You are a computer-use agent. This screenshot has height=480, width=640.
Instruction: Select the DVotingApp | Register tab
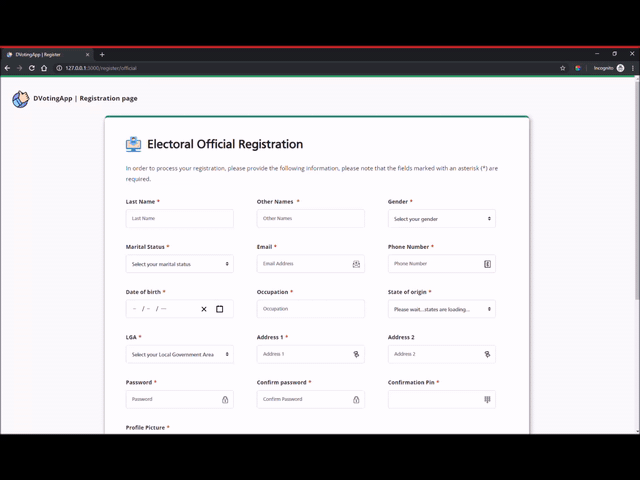[x=47, y=55]
